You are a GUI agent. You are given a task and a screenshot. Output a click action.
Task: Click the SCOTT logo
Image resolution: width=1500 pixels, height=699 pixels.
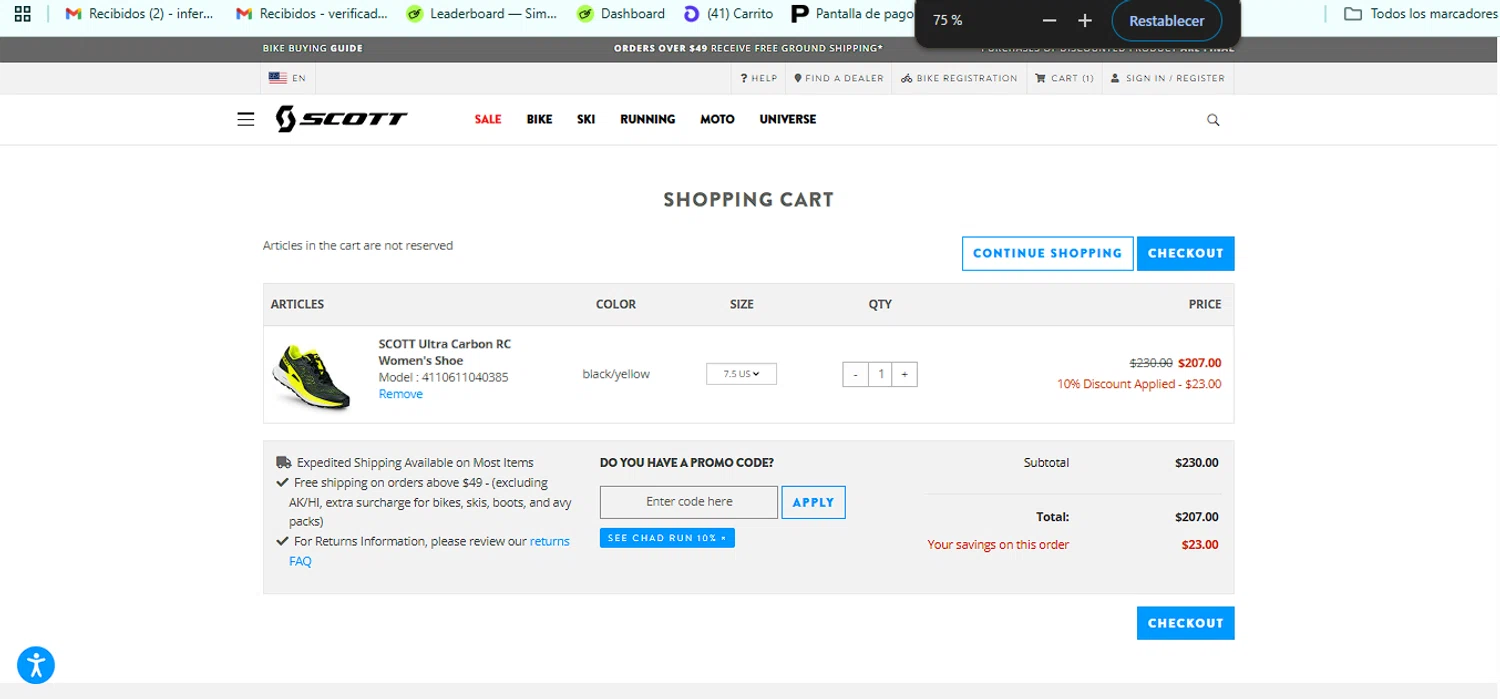coord(342,119)
